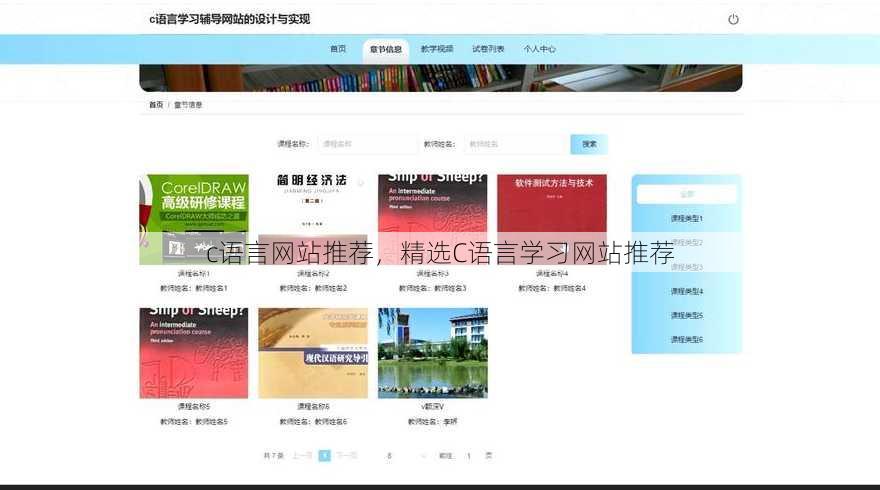The height and width of the screenshot is (490, 880).
Task: Click the 教师姓名3 teacher line
Action: pyautogui.click(x=432, y=288)
